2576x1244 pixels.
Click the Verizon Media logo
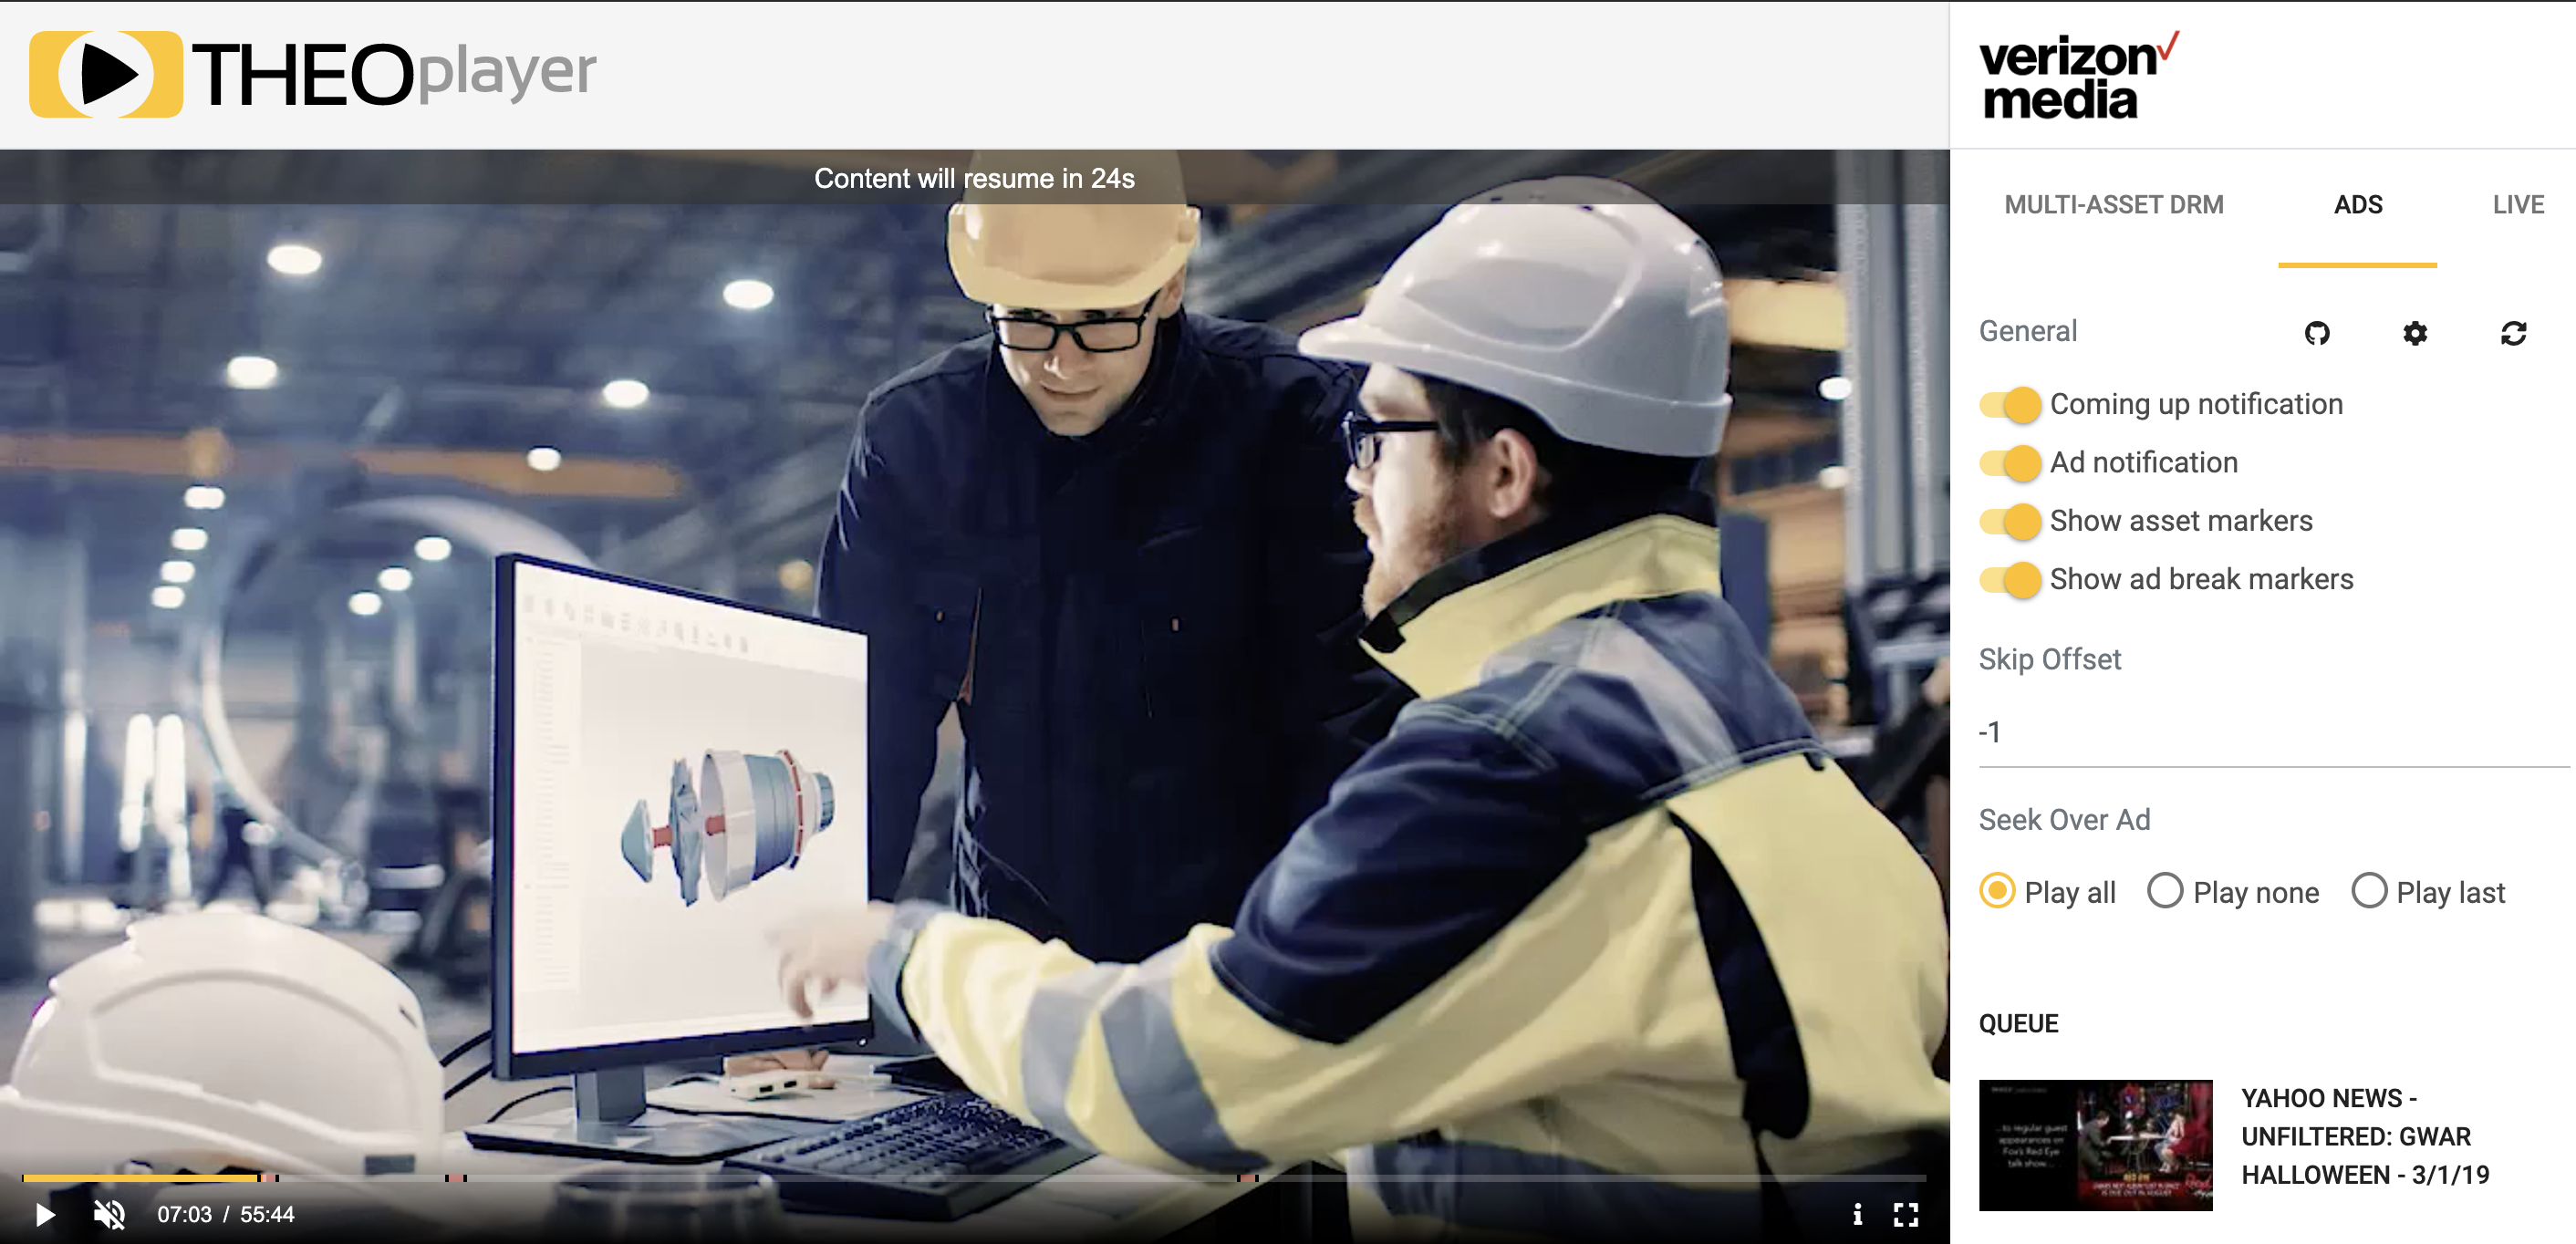[2077, 76]
